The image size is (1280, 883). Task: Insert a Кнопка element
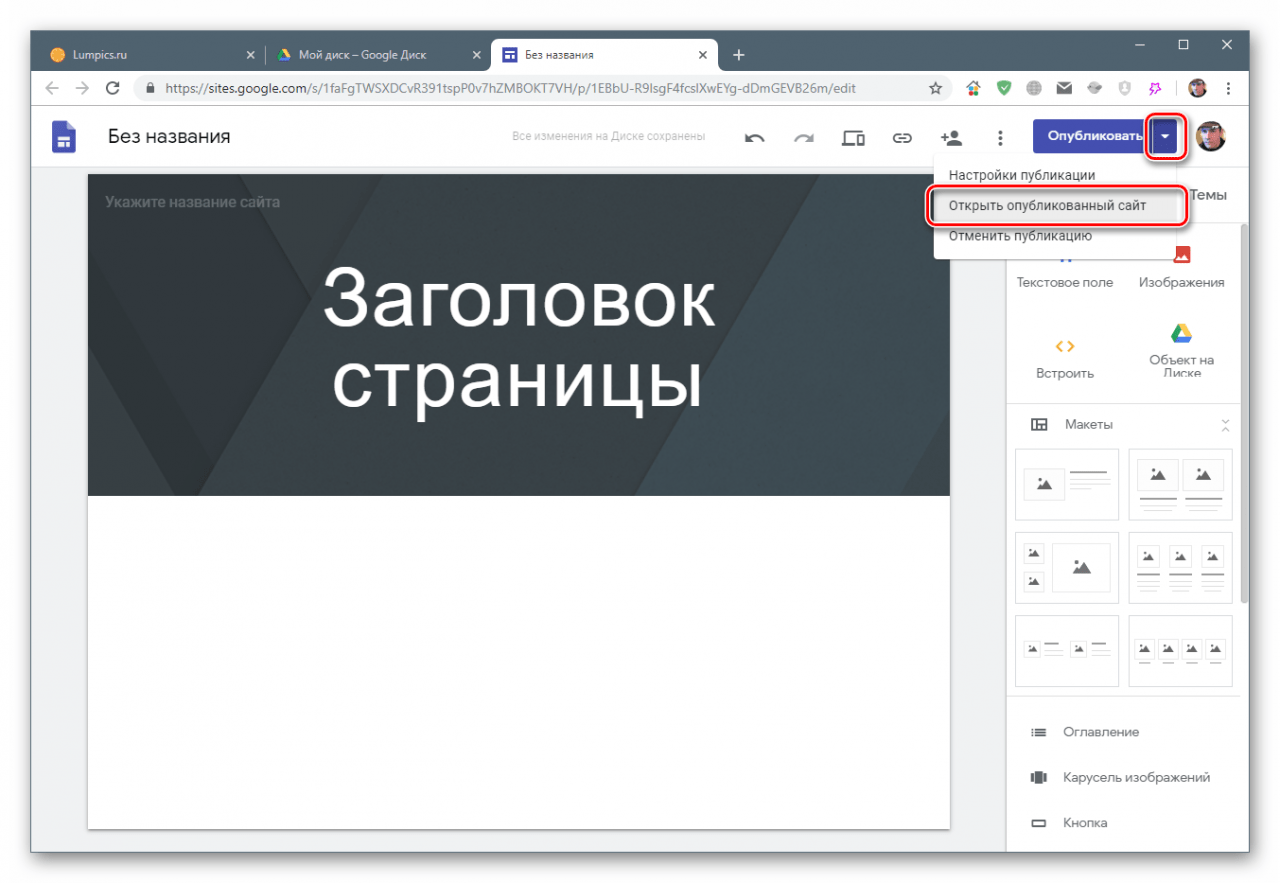pos(1069,823)
